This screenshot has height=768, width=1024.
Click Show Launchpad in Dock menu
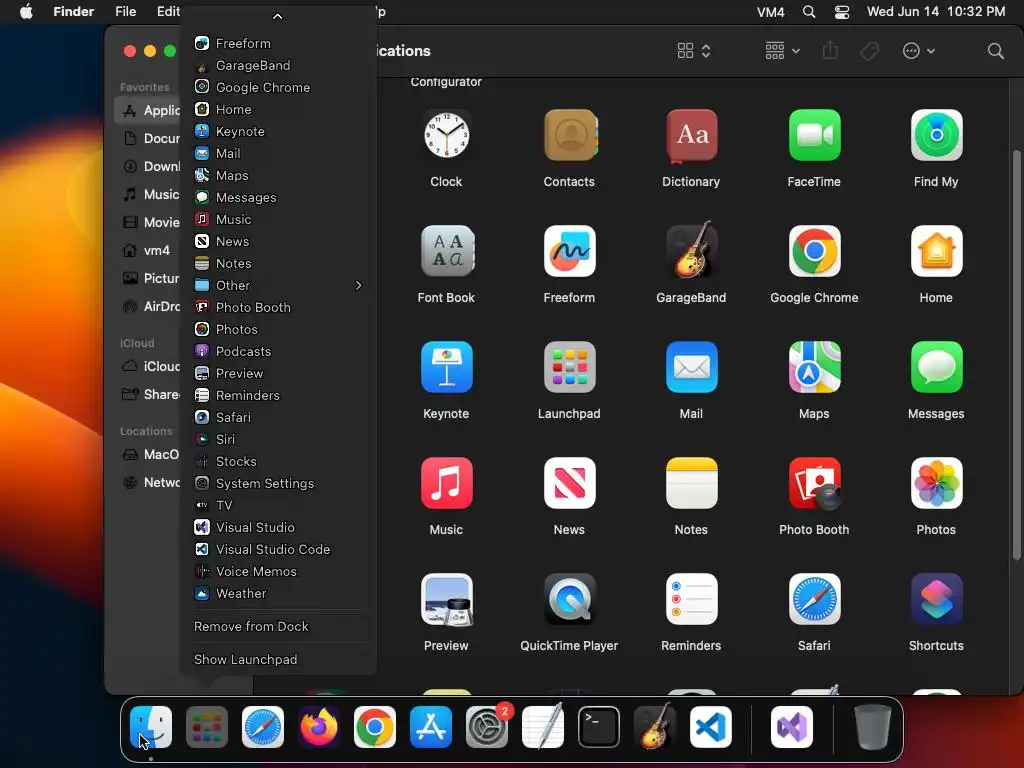[279, 660]
